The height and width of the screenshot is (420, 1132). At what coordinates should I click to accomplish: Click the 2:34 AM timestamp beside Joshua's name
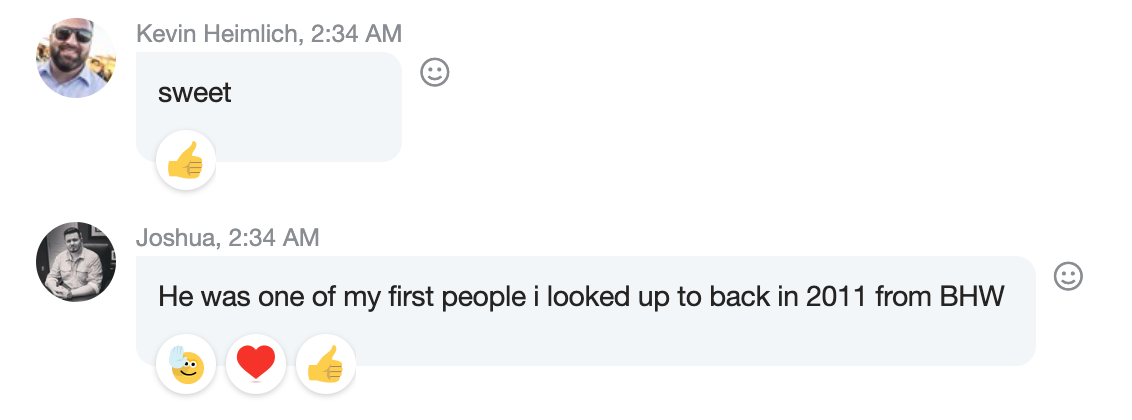tap(274, 238)
